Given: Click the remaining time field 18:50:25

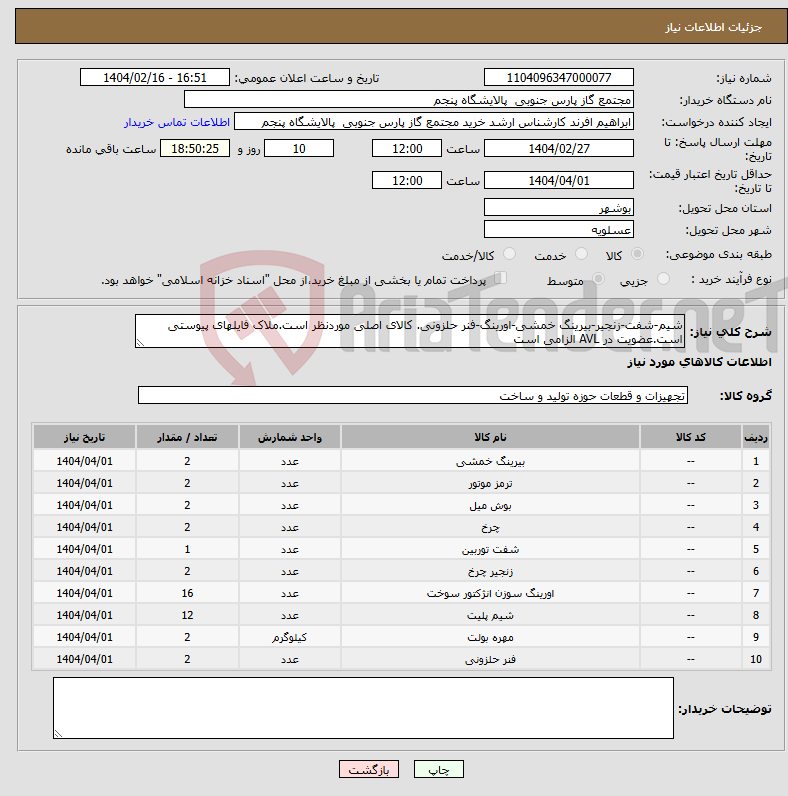Looking at the screenshot, I should click(x=195, y=148).
